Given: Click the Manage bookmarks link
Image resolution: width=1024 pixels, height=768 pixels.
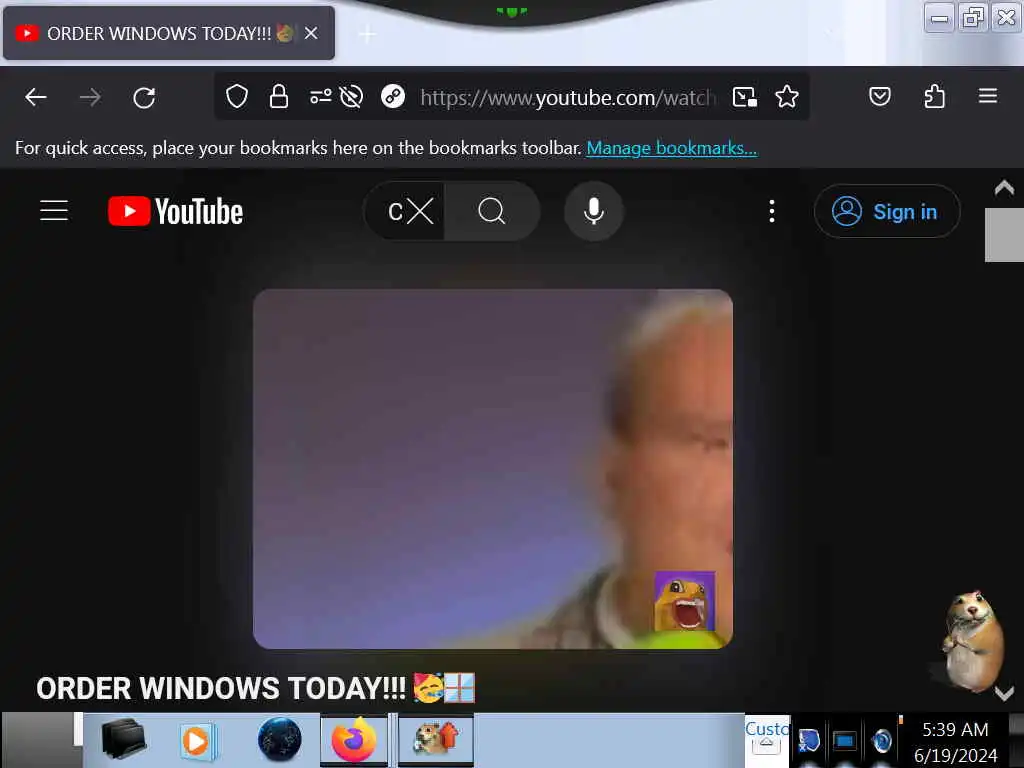Looking at the screenshot, I should [671, 148].
